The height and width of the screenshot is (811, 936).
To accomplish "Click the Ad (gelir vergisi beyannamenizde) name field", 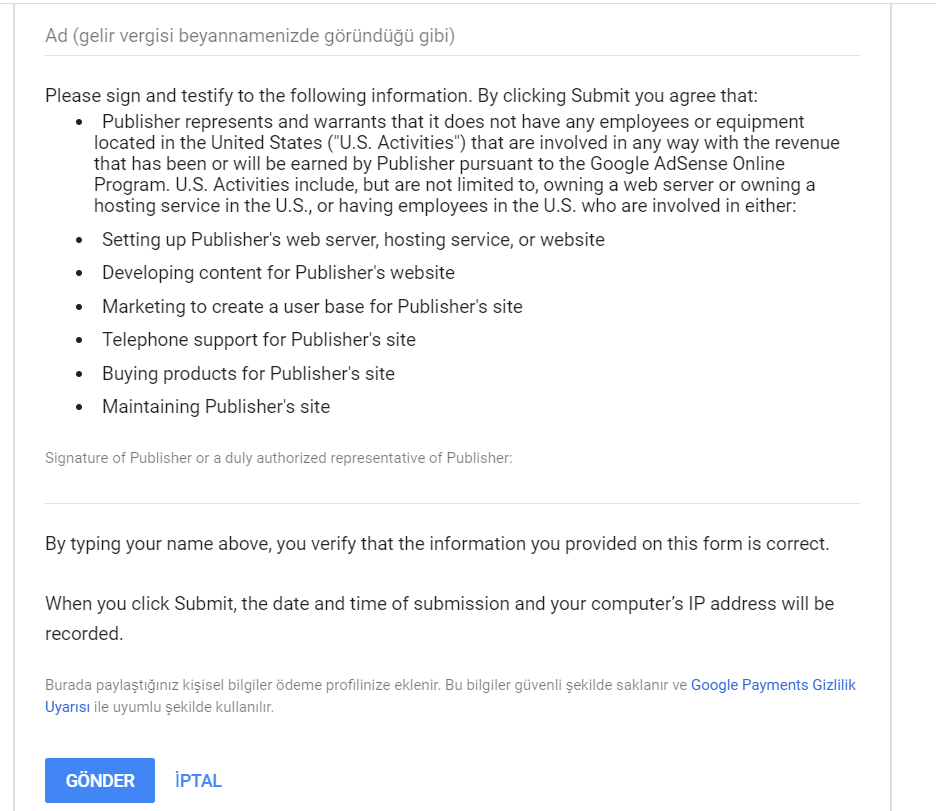I will click(x=452, y=36).
